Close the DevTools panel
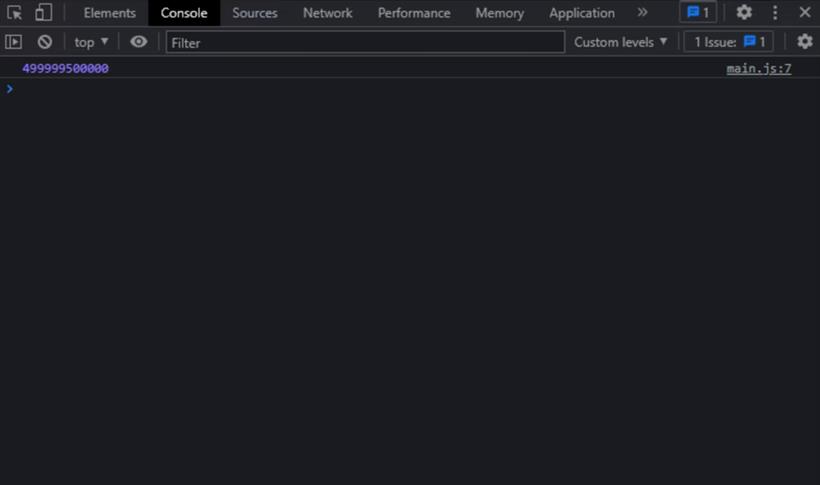 [805, 12]
